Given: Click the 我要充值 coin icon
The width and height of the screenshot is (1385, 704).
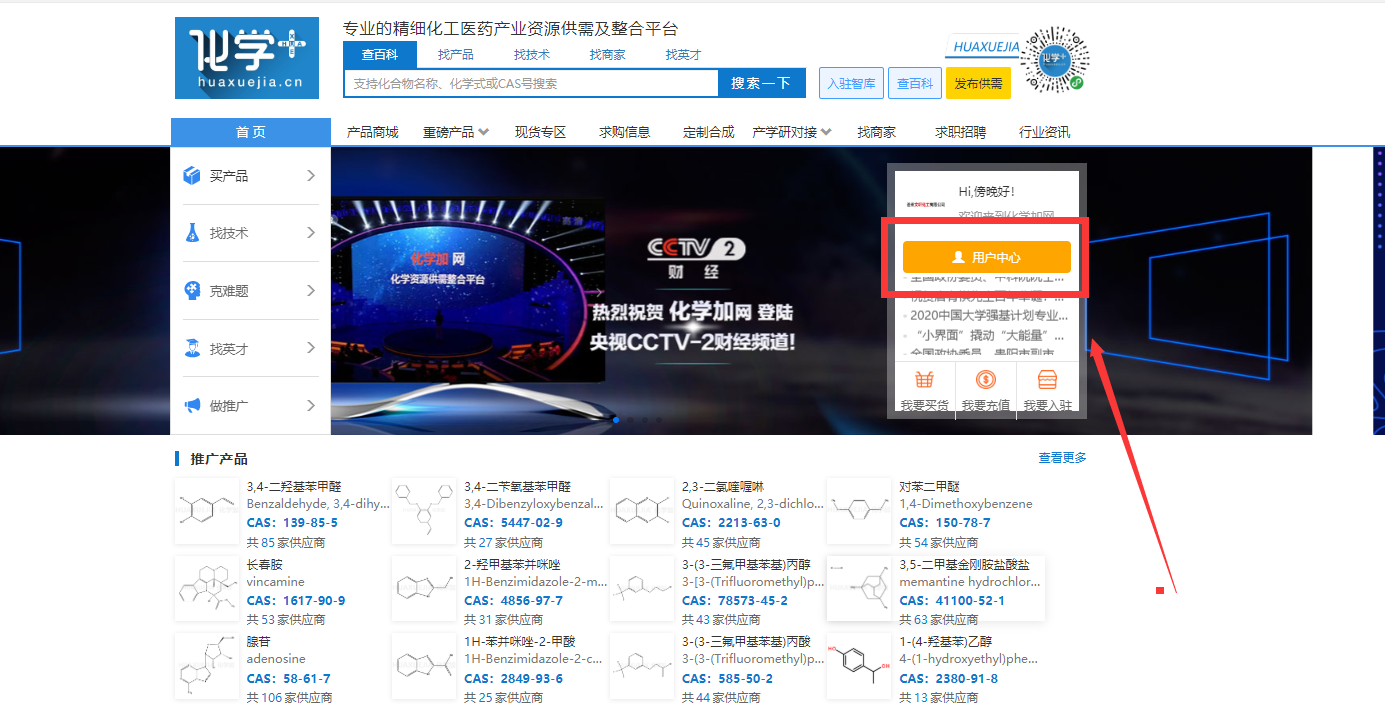Looking at the screenshot, I should pyautogui.click(x=986, y=381).
